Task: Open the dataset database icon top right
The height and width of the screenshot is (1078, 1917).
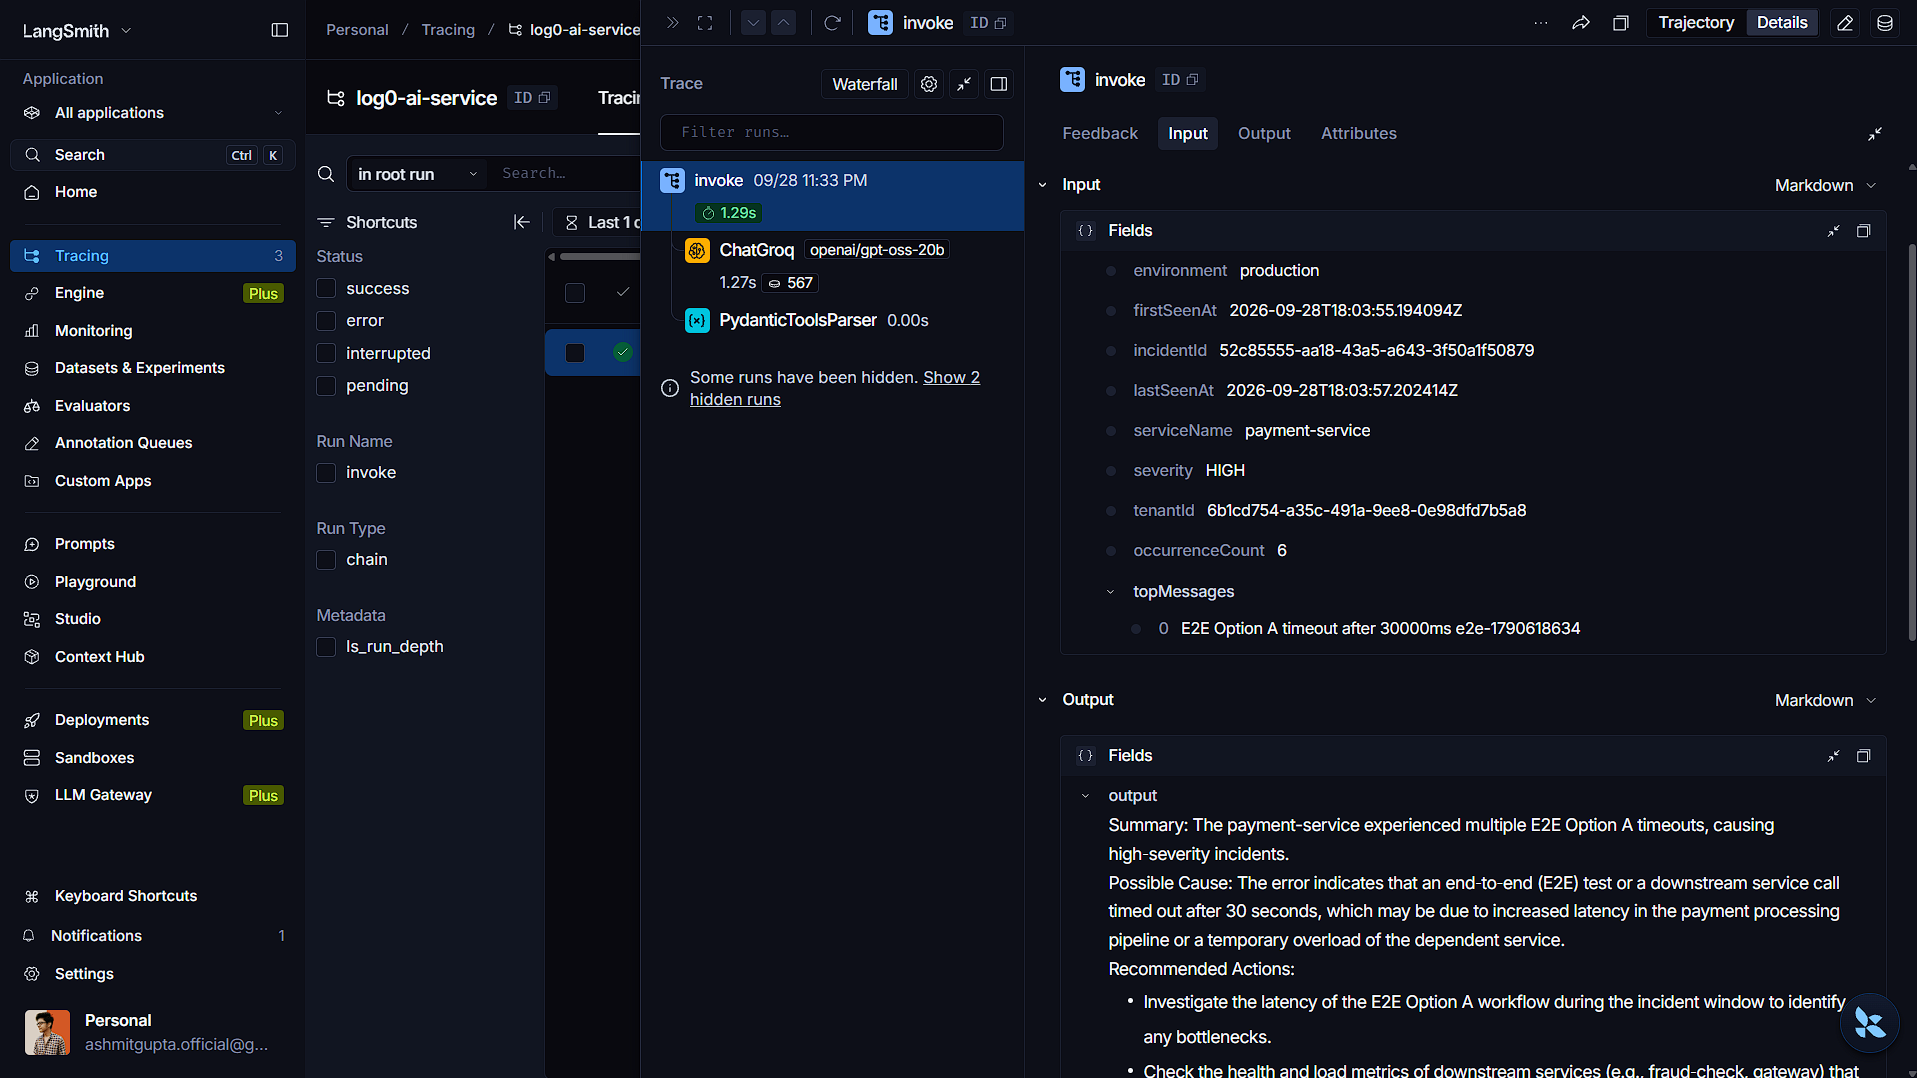Action: coord(1885,23)
